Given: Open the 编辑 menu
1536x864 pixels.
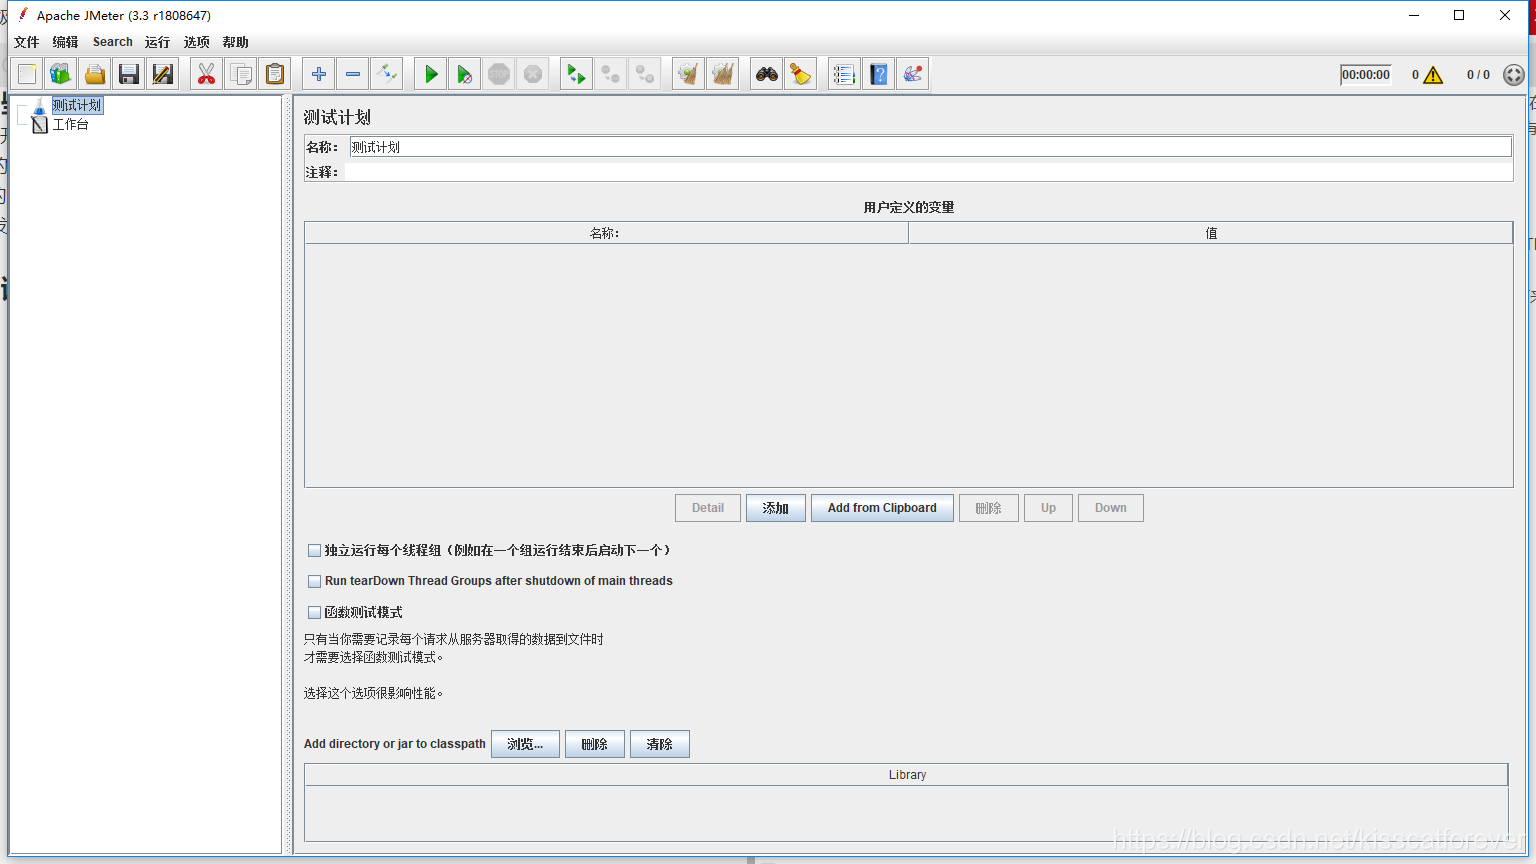Looking at the screenshot, I should 66,42.
